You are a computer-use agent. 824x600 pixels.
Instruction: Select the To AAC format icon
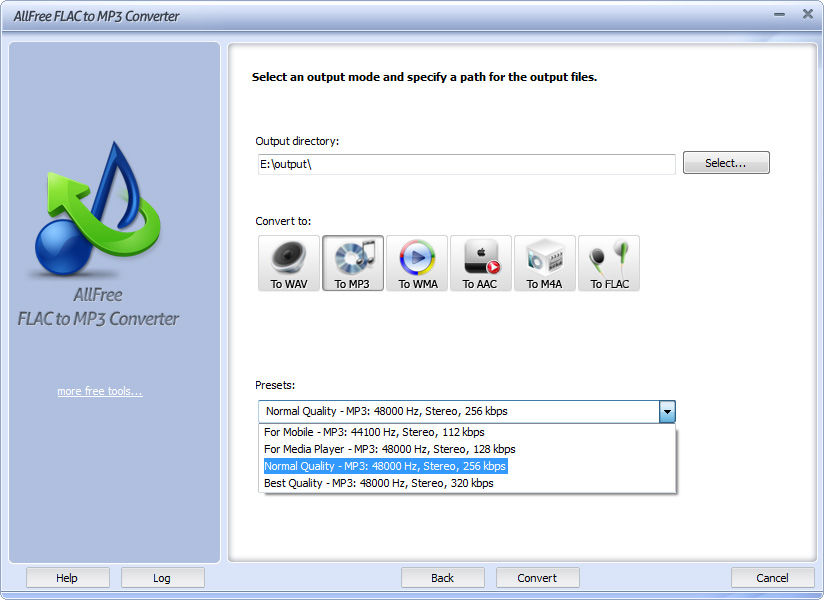[x=481, y=263]
